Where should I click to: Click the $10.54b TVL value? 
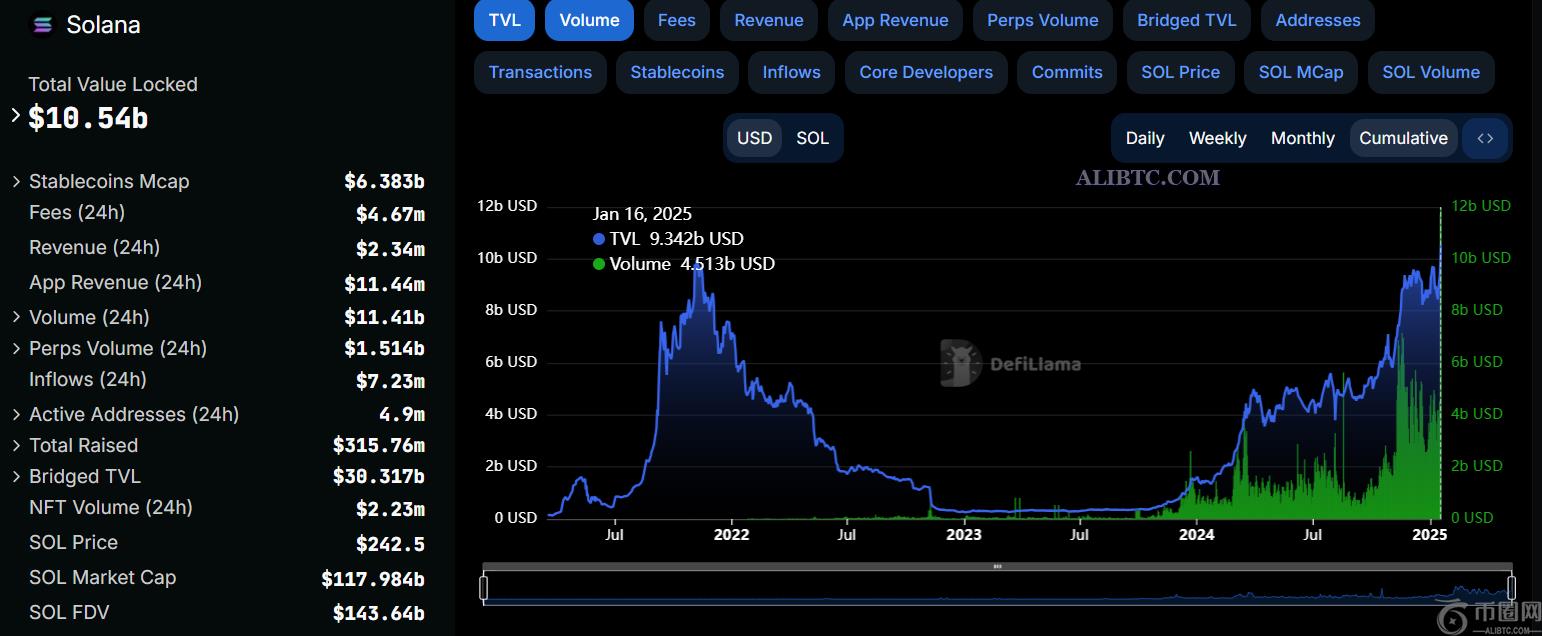click(88, 118)
